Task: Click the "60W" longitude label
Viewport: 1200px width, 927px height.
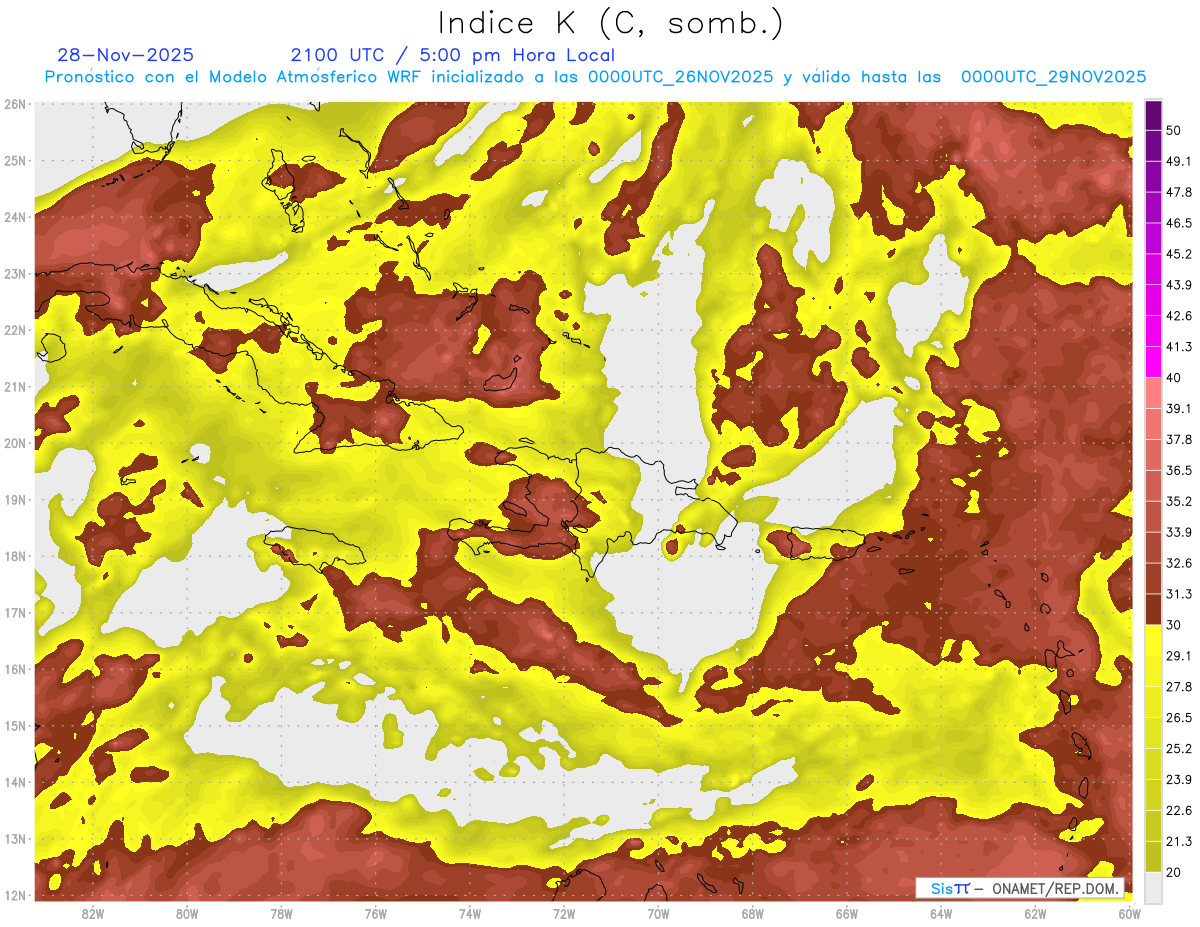Action: coord(1129,914)
